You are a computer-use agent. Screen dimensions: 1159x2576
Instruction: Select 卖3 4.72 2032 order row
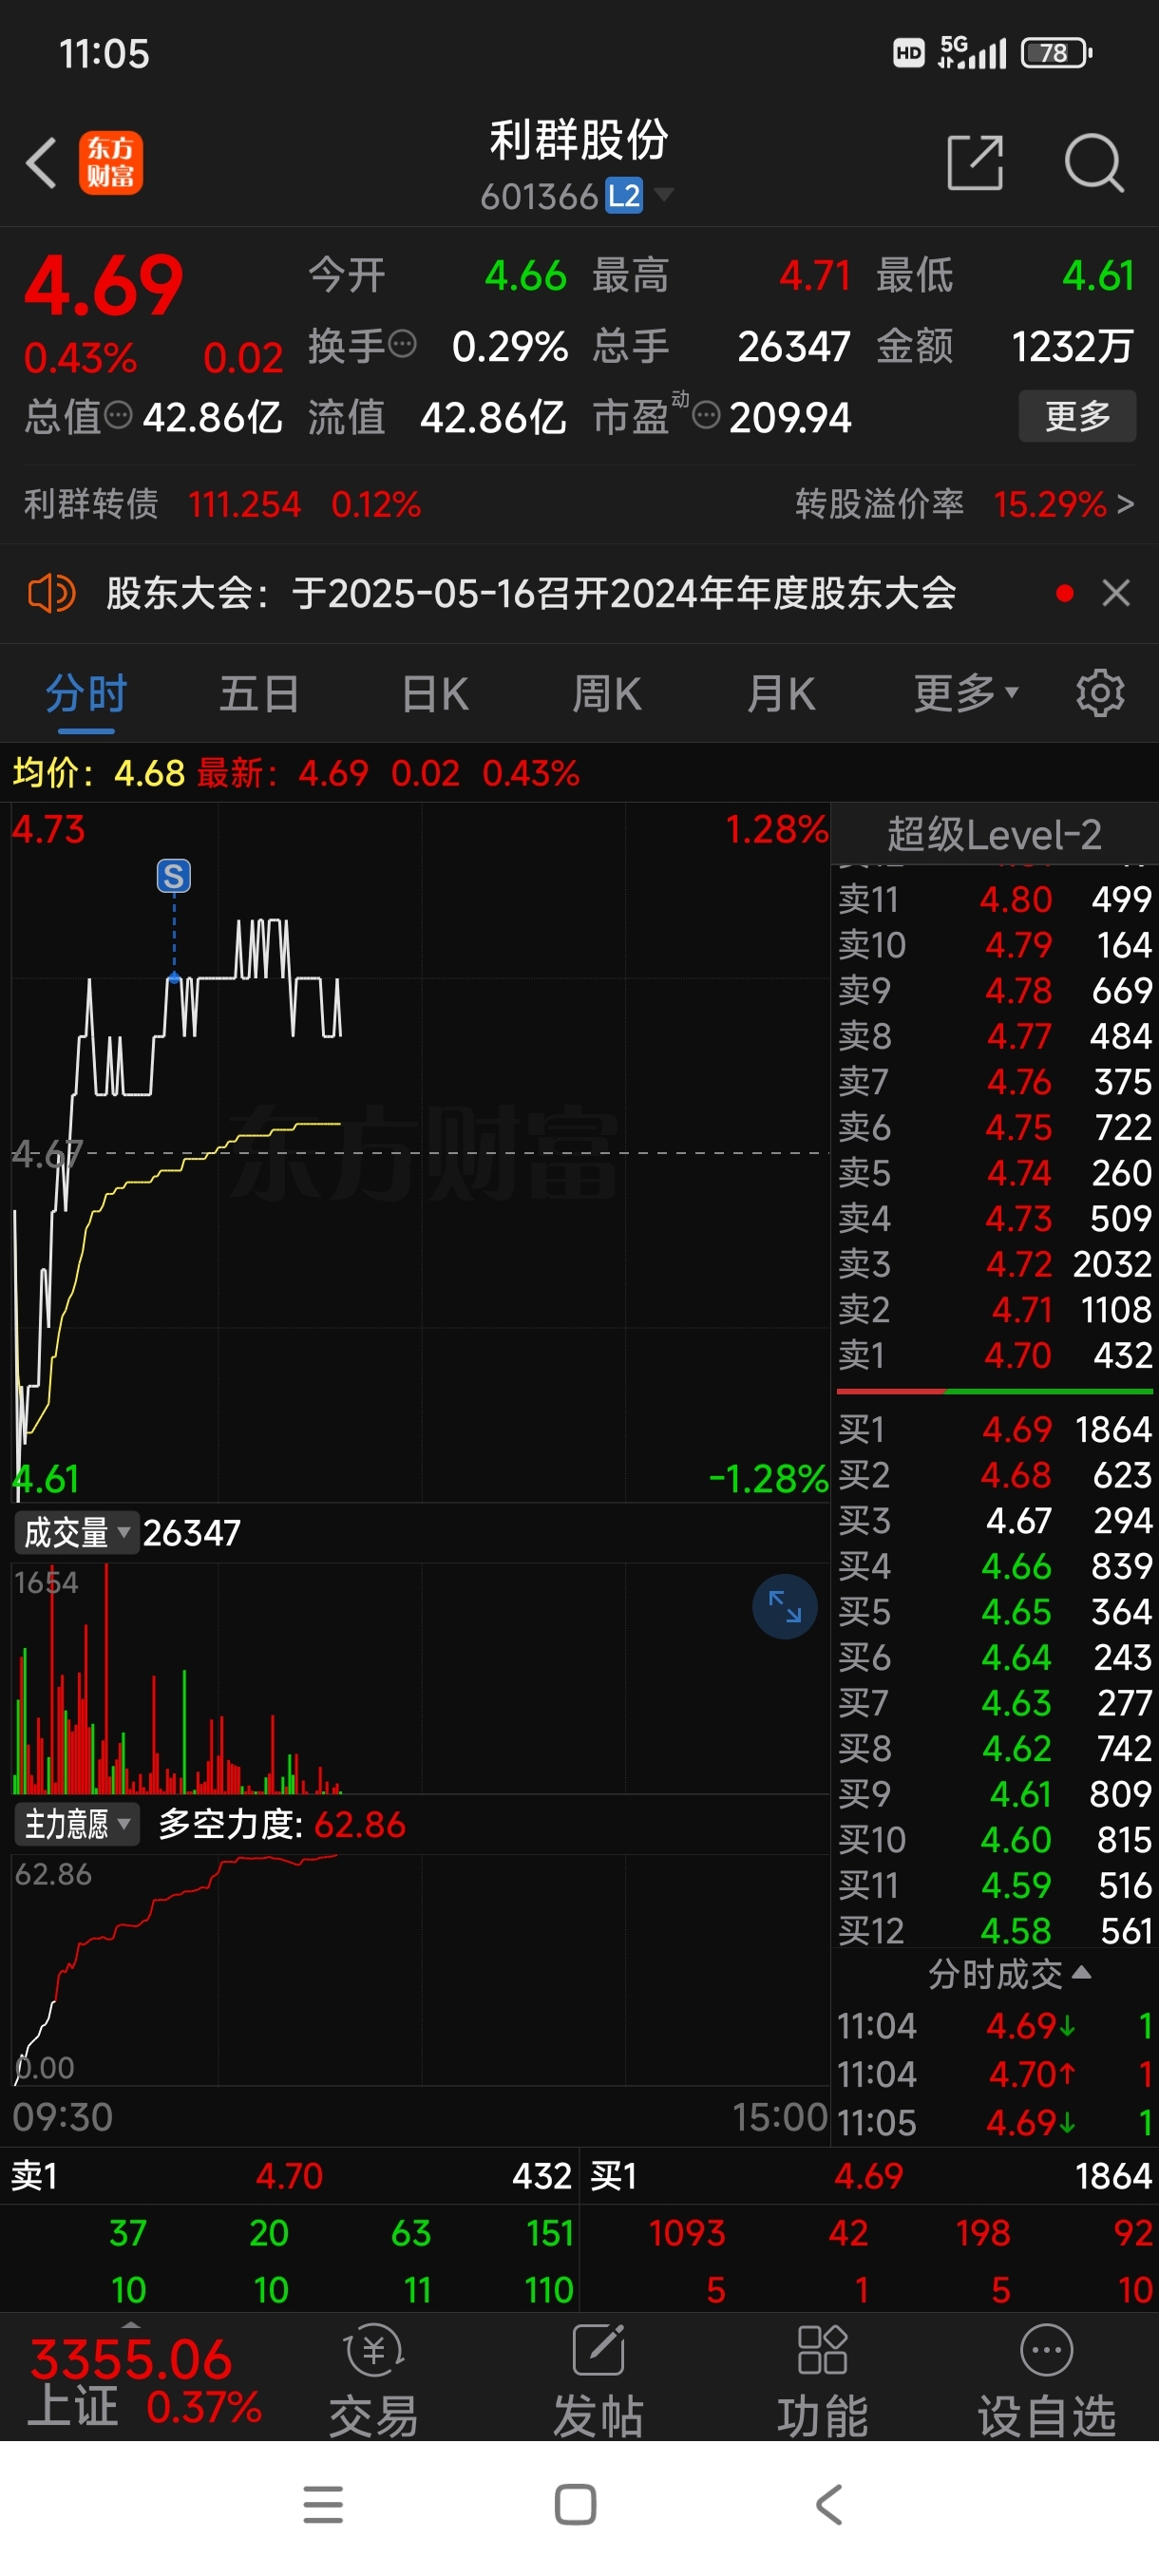pos(995,1264)
